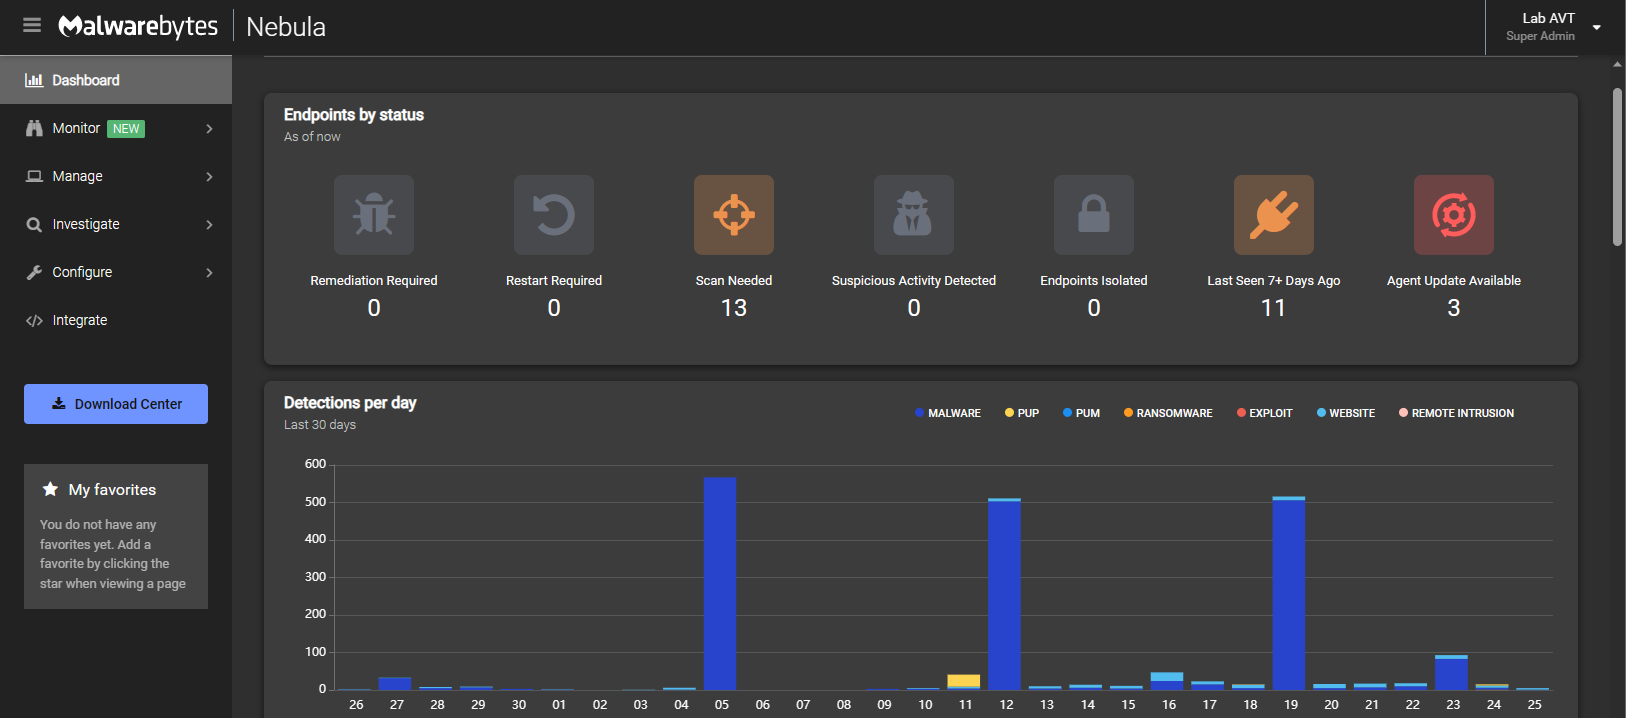
Task: Hide the REMOTE INTRUSION legend series
Action: pos(1456,413)
